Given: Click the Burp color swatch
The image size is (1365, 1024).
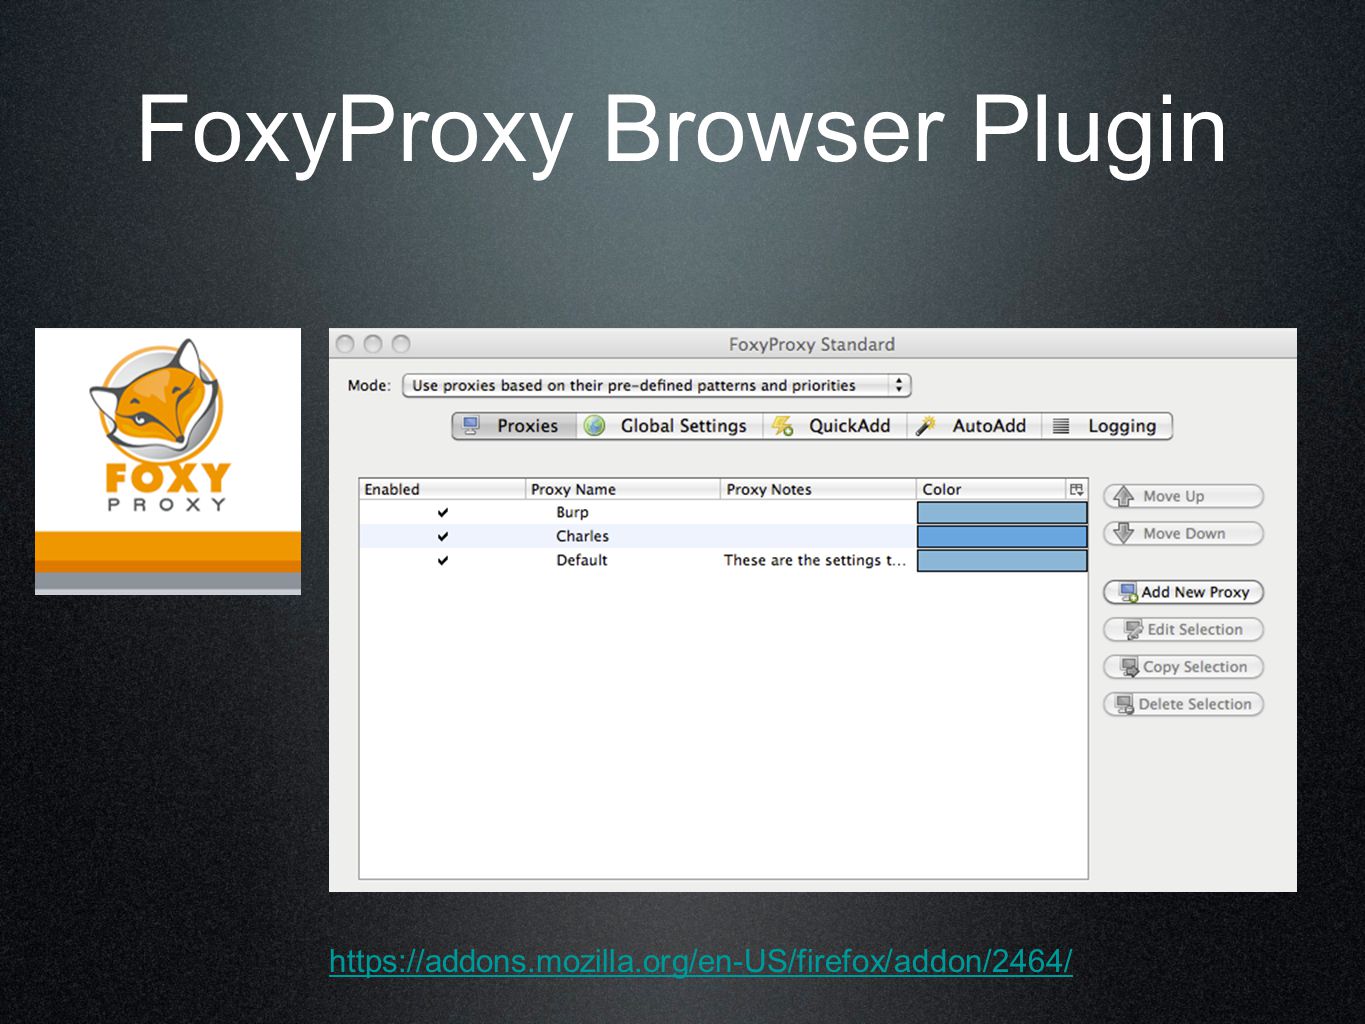Looking at the screenshot, I should click(x=1002, y=512).
